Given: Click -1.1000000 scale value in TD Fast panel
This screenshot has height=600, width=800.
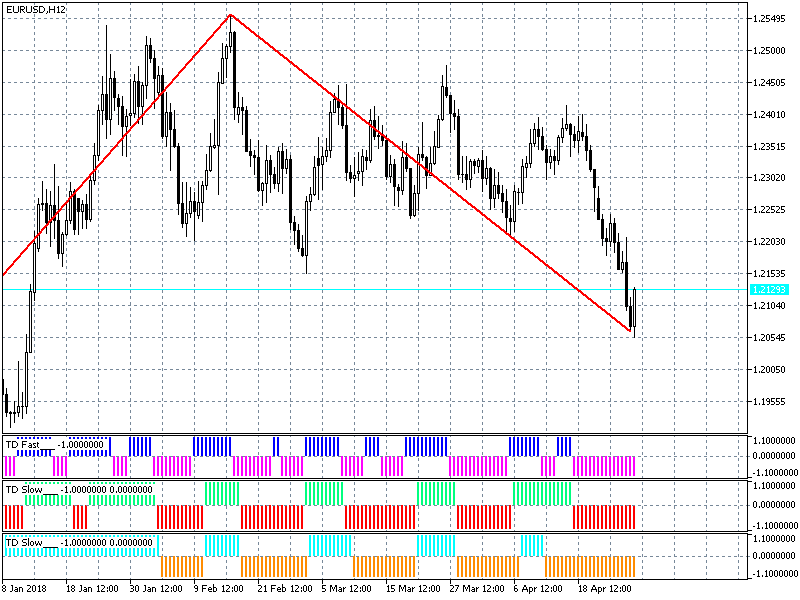Looking at the screenshot, I should [x=773, y=472].
